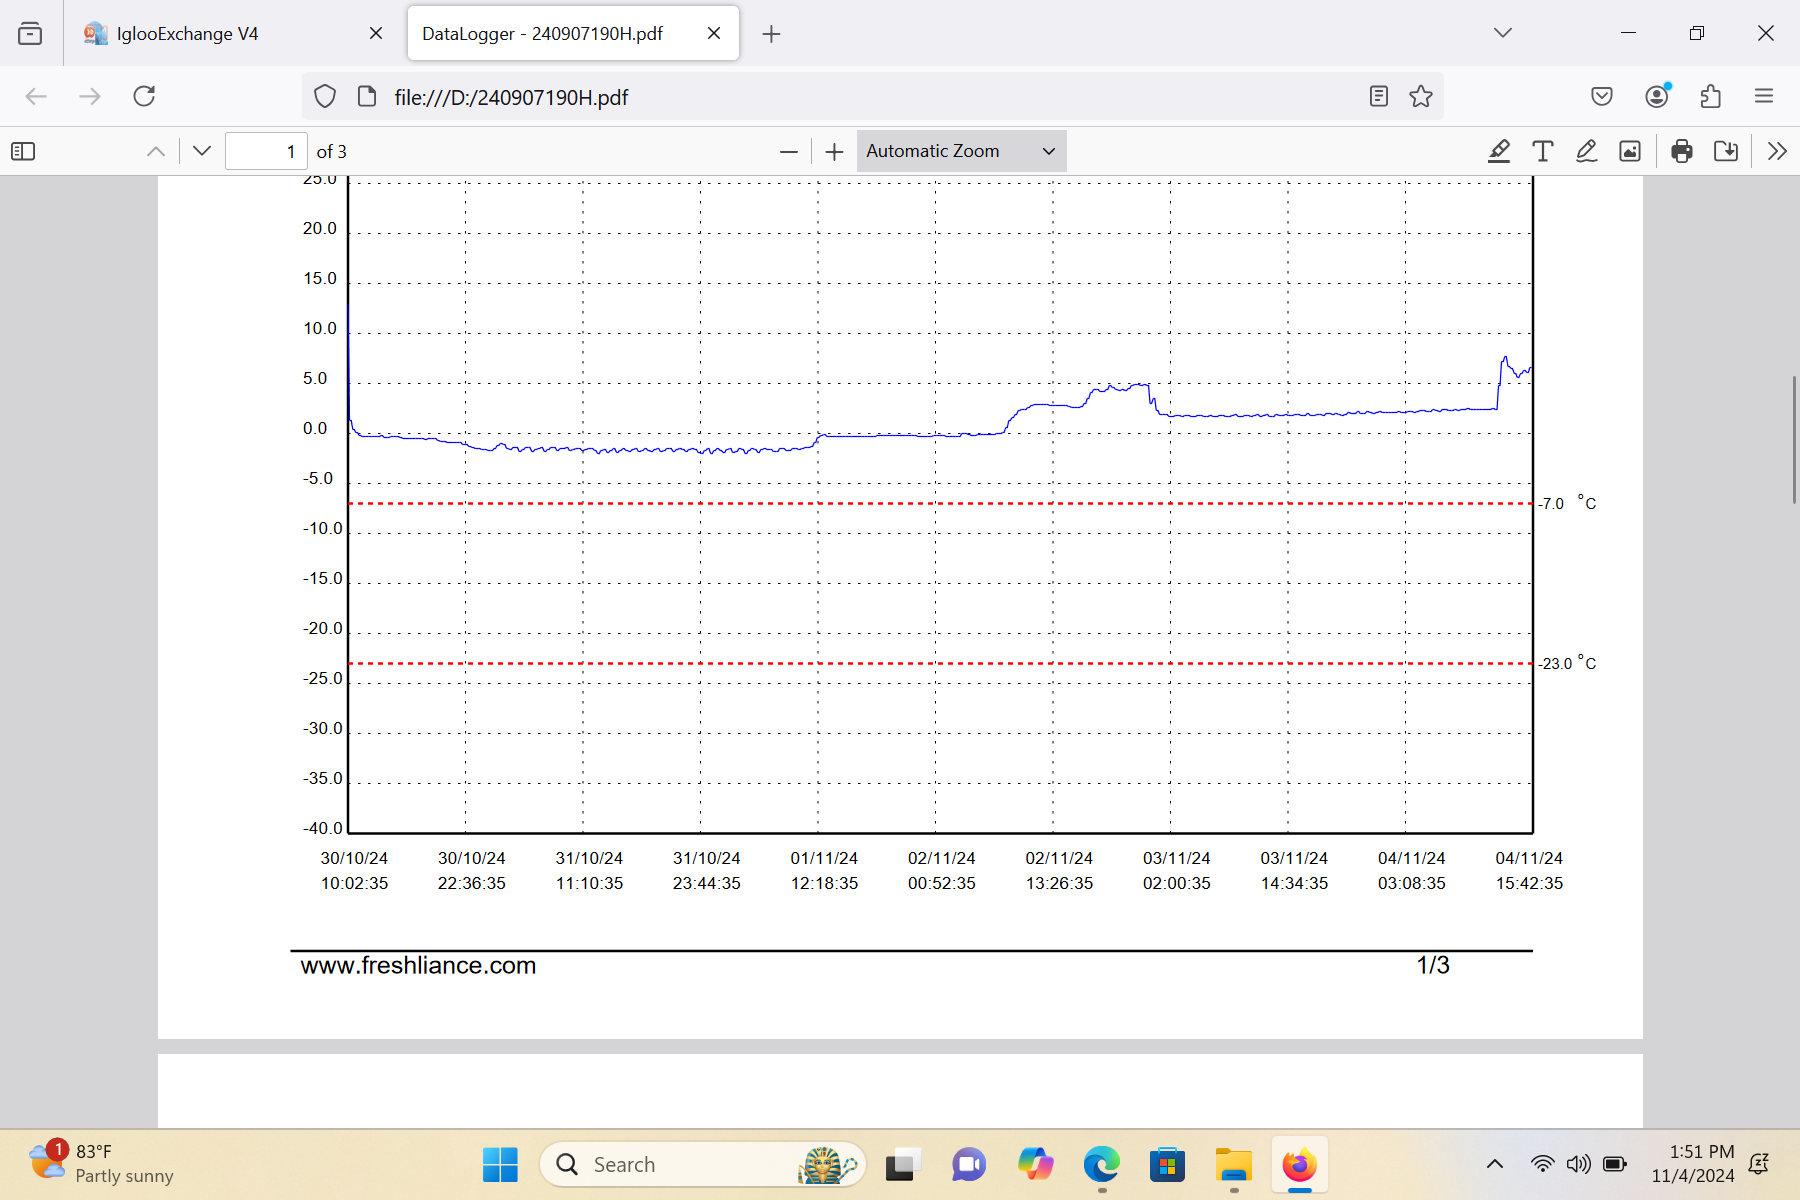
Task: Open a new browser tab
Action: click(x=771, y=34)
